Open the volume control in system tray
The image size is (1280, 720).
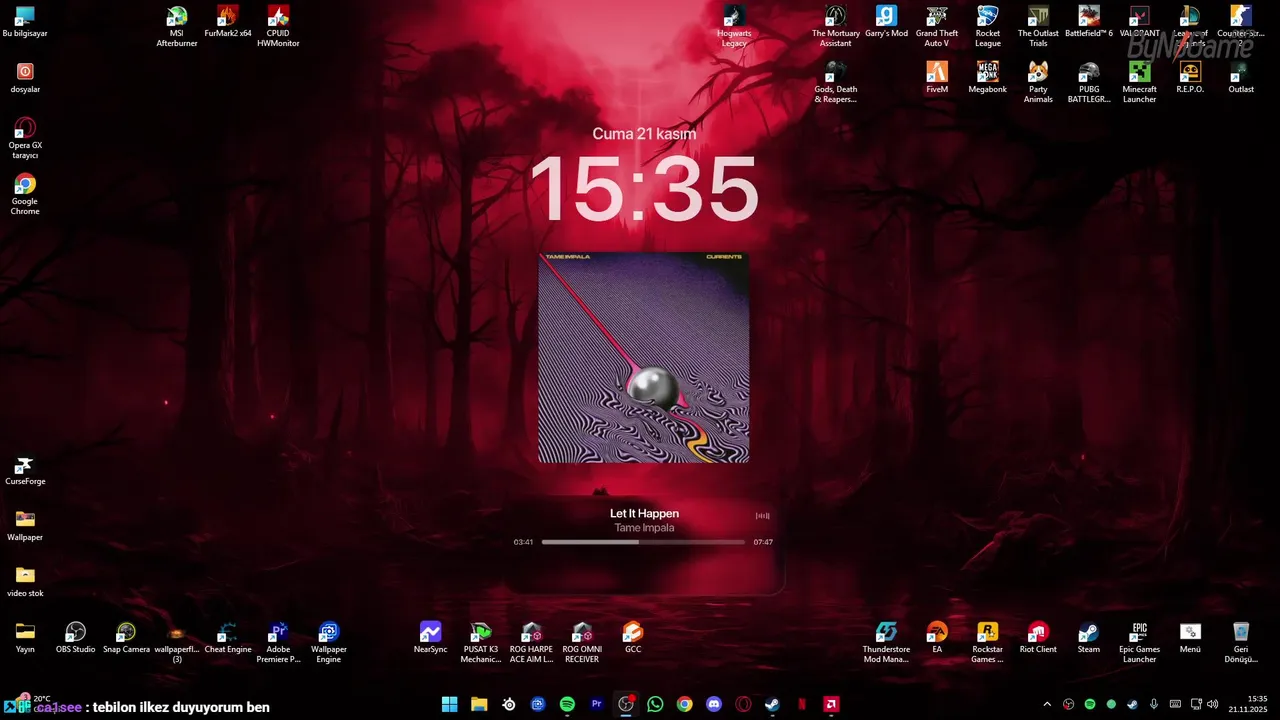tap(1212, 704)
